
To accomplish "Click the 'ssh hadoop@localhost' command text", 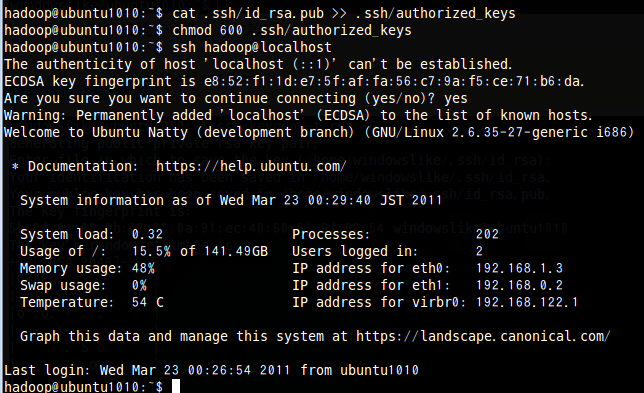I will [x=252, y=47].
